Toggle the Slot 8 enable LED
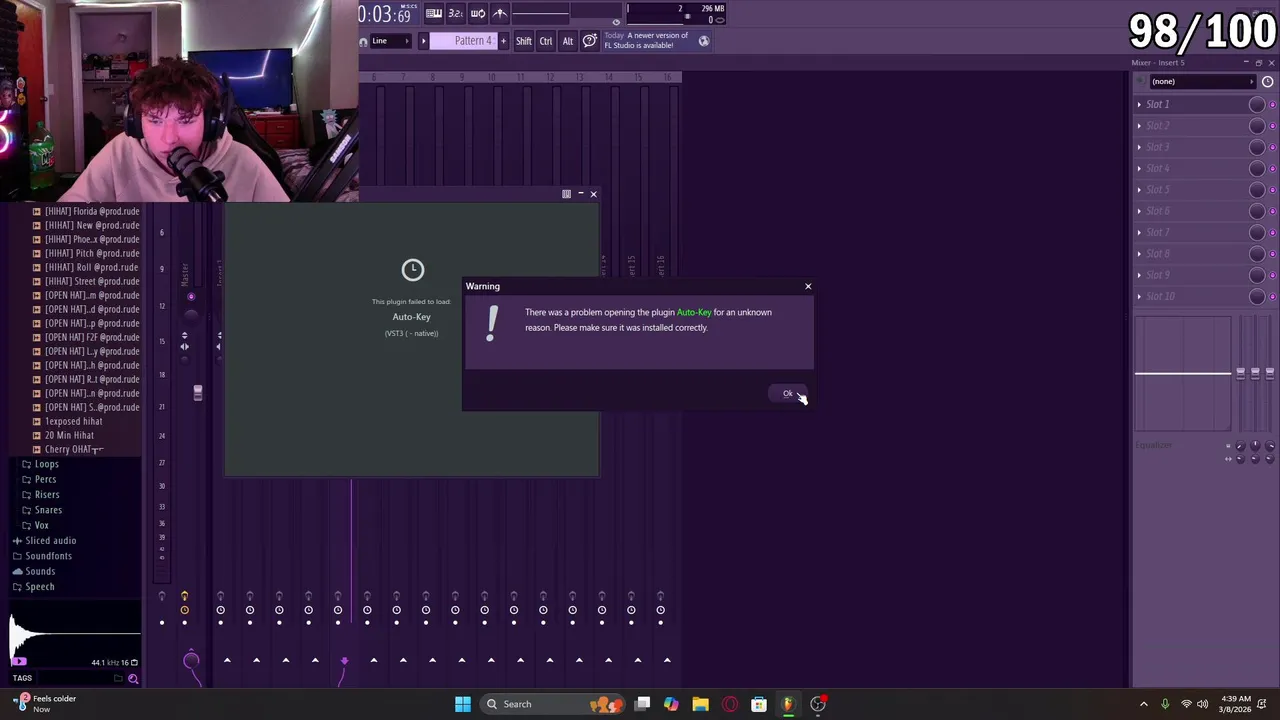Viewport: 1280px width, 720px height. 1272,253
